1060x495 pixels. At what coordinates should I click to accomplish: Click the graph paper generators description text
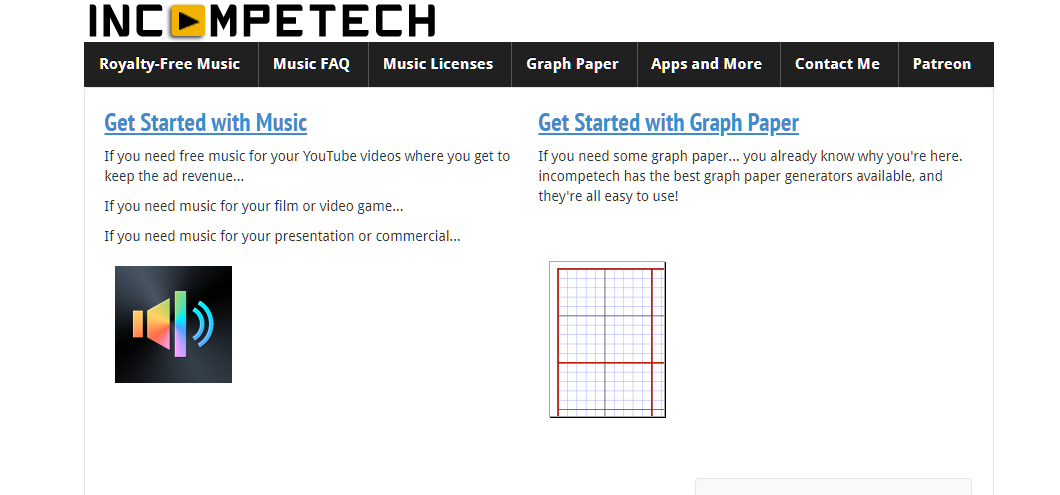pyautogui.click(x=740, y=176)
